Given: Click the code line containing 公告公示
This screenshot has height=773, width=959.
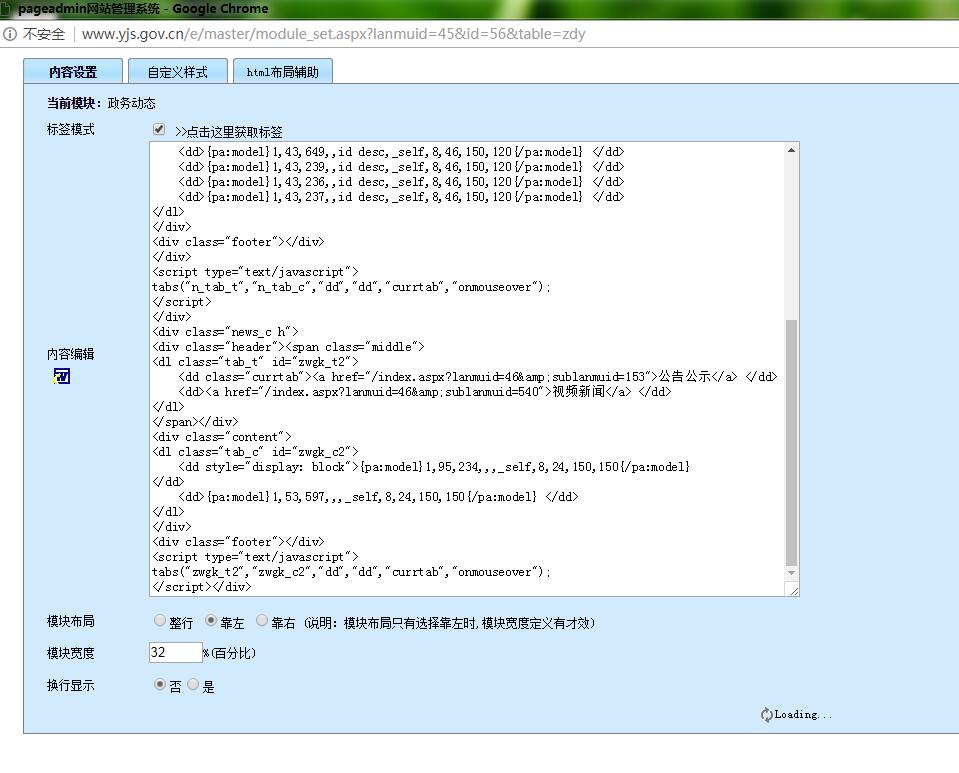Looking at the screenshot, I should click(x=478, y=377).
